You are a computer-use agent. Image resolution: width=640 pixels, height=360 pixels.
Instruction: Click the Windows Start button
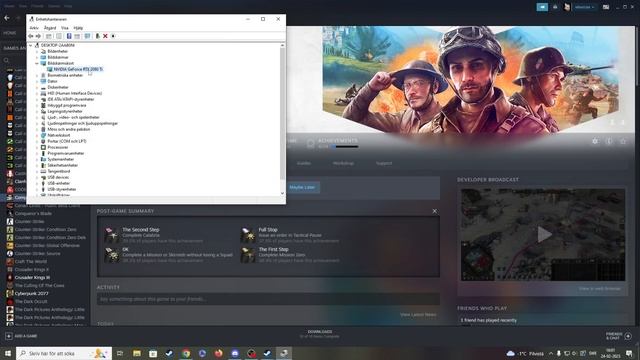pyautogui.click(x=8, y=353)
